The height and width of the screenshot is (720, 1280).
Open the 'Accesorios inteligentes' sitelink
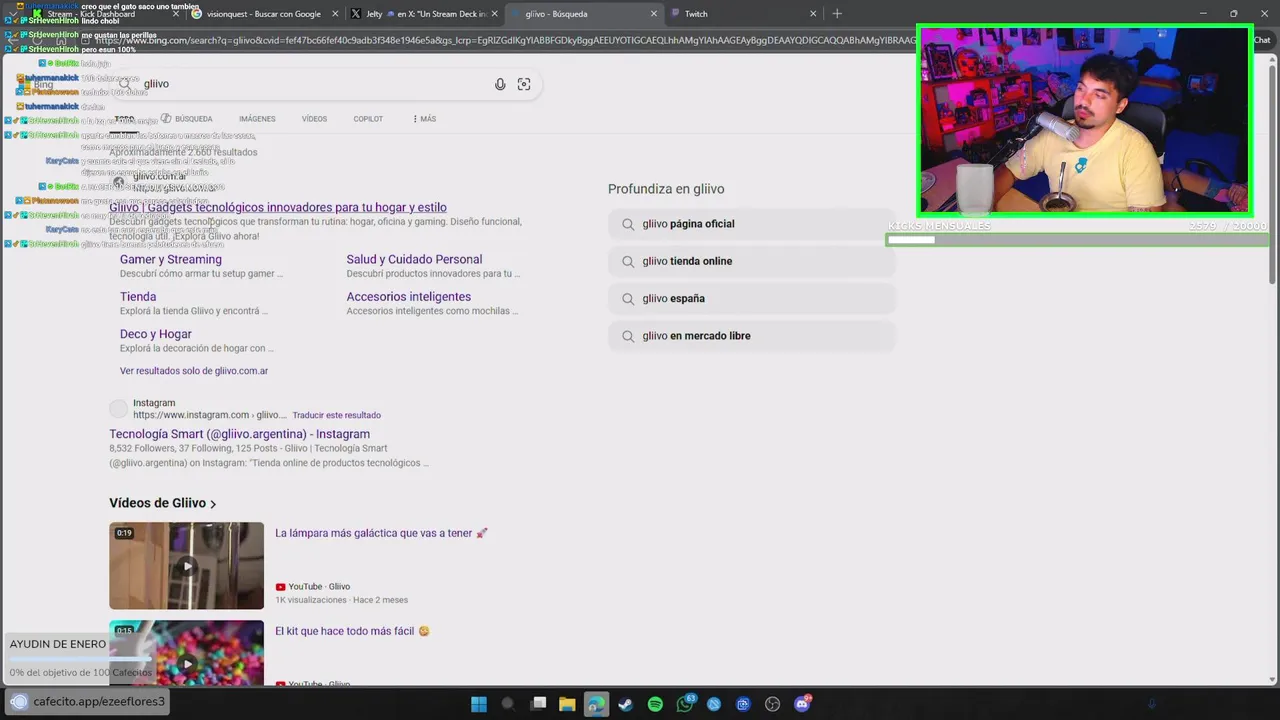point(408,297)
